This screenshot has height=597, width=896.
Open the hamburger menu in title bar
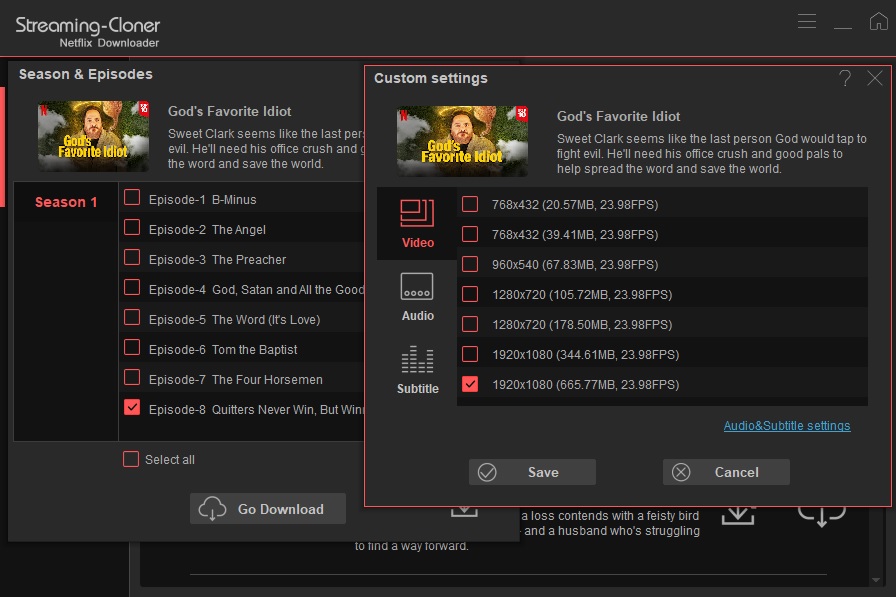pos(807,21)
